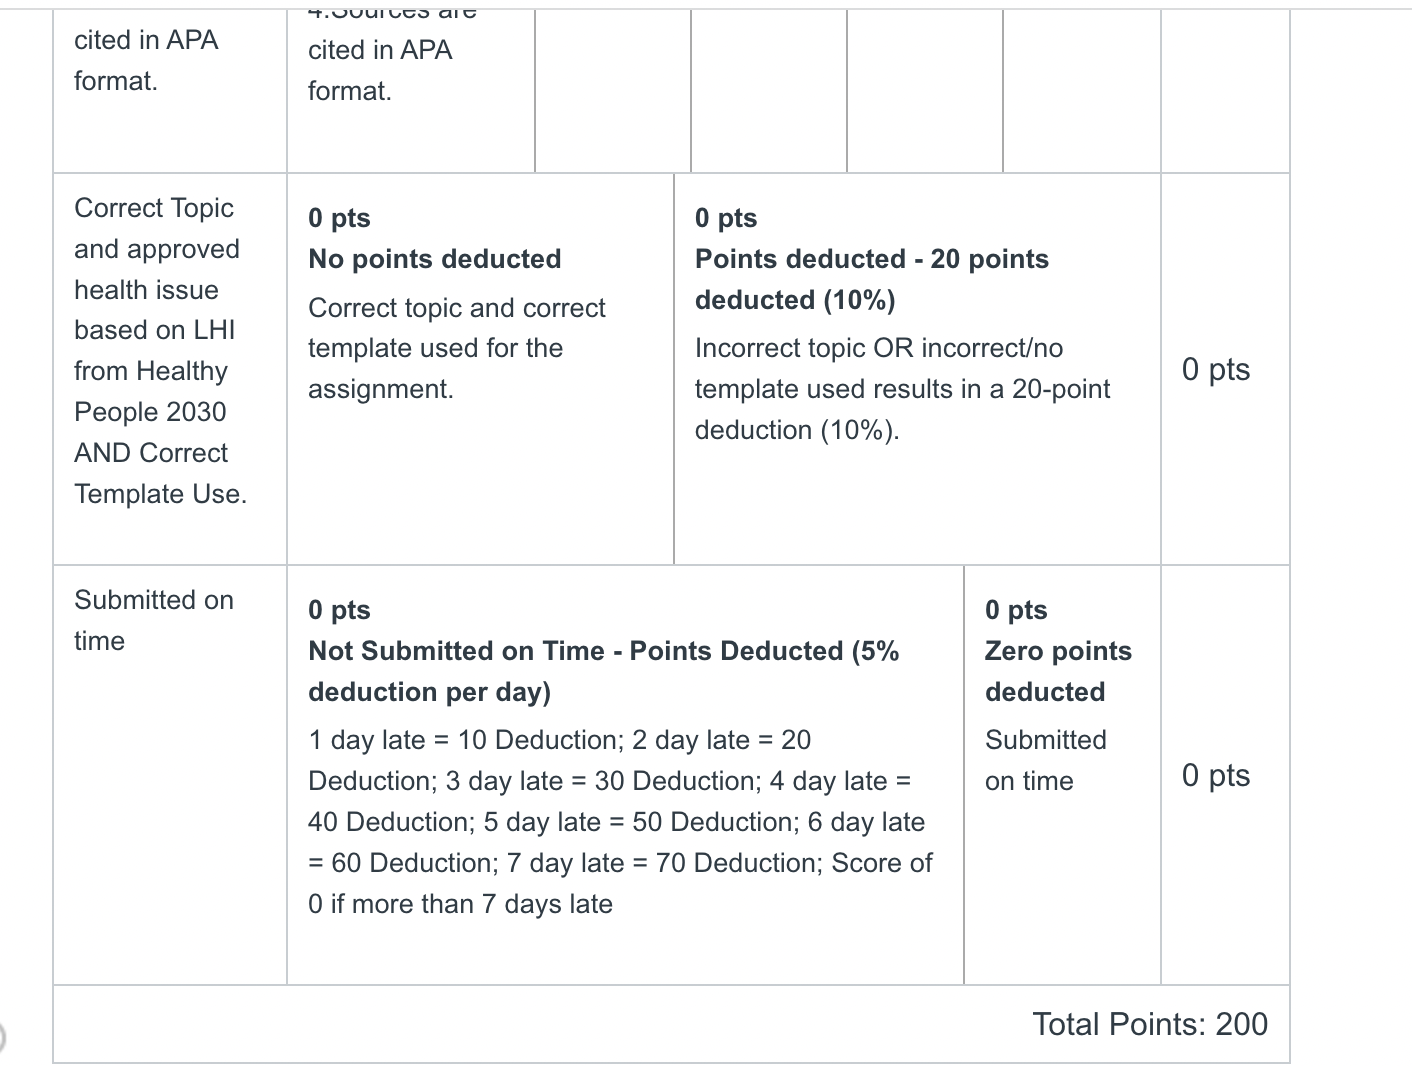Select the 'No points deducted' rating heading
The image size is (1412, 1066).
coord(435,259)
